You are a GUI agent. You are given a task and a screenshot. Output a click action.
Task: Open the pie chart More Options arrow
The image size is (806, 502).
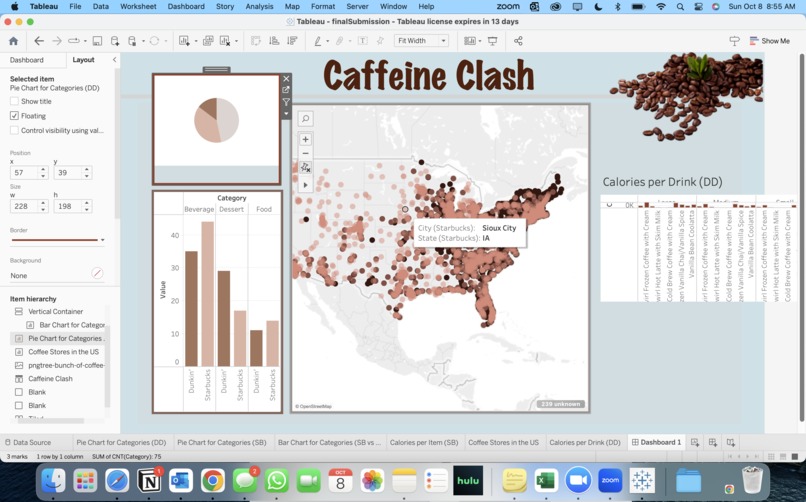pyautogui.click(x=286, y=114)
